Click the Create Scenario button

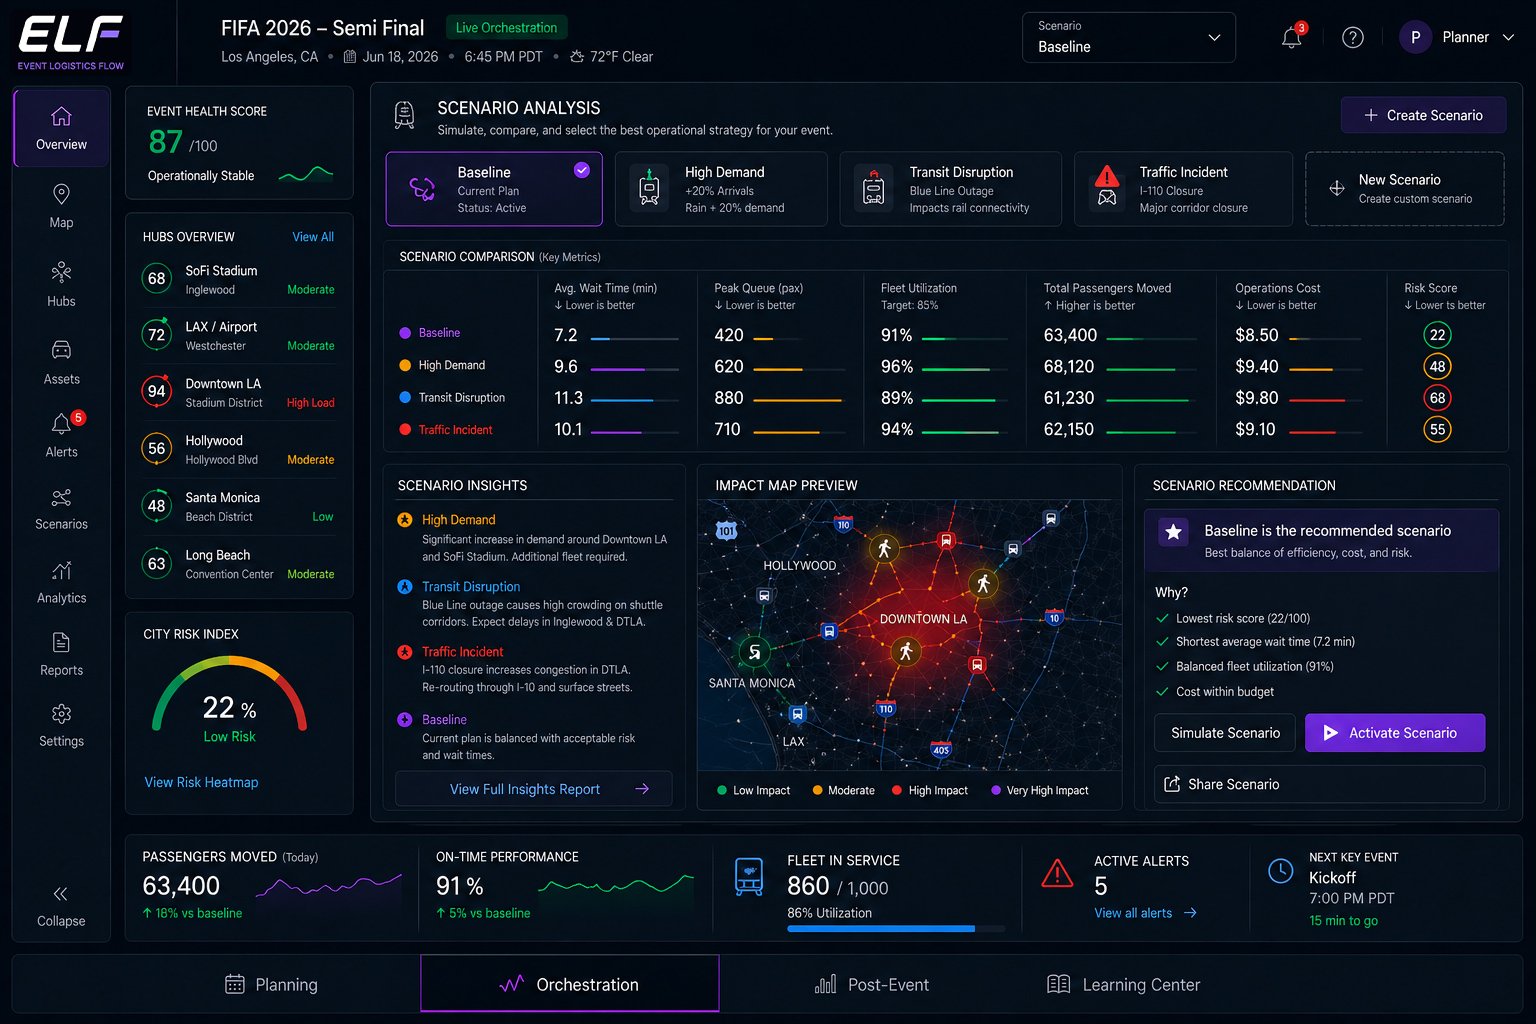pyautogui.click(x=1423, y=115)
